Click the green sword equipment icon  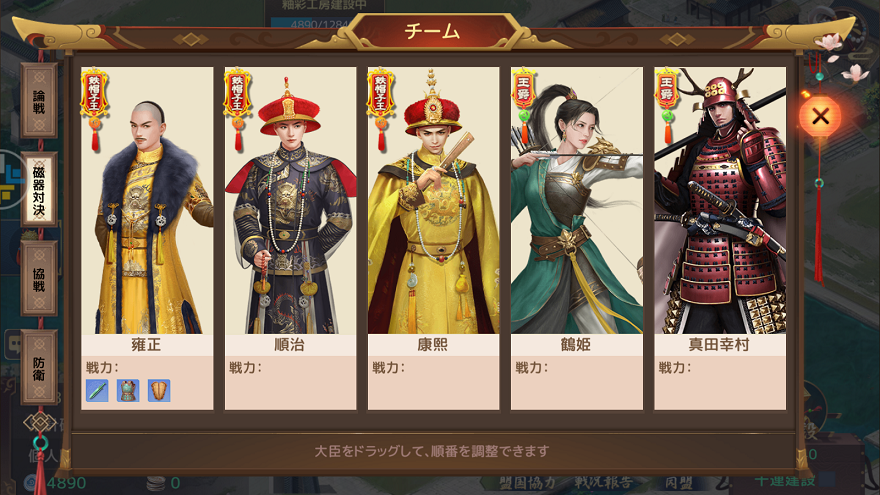[97, 391]
